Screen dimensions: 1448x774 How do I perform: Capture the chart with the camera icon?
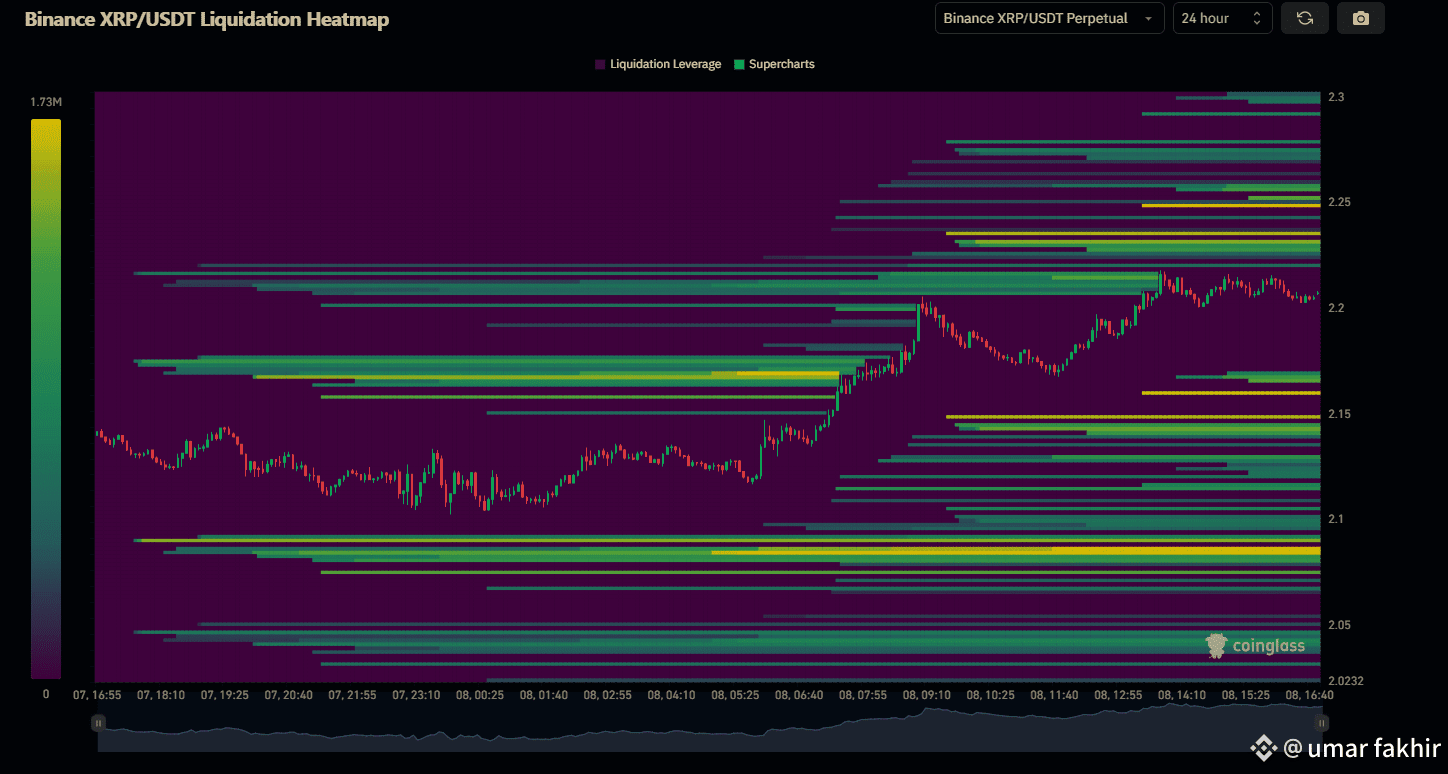pyautogui.click(x=1360, y=17)
